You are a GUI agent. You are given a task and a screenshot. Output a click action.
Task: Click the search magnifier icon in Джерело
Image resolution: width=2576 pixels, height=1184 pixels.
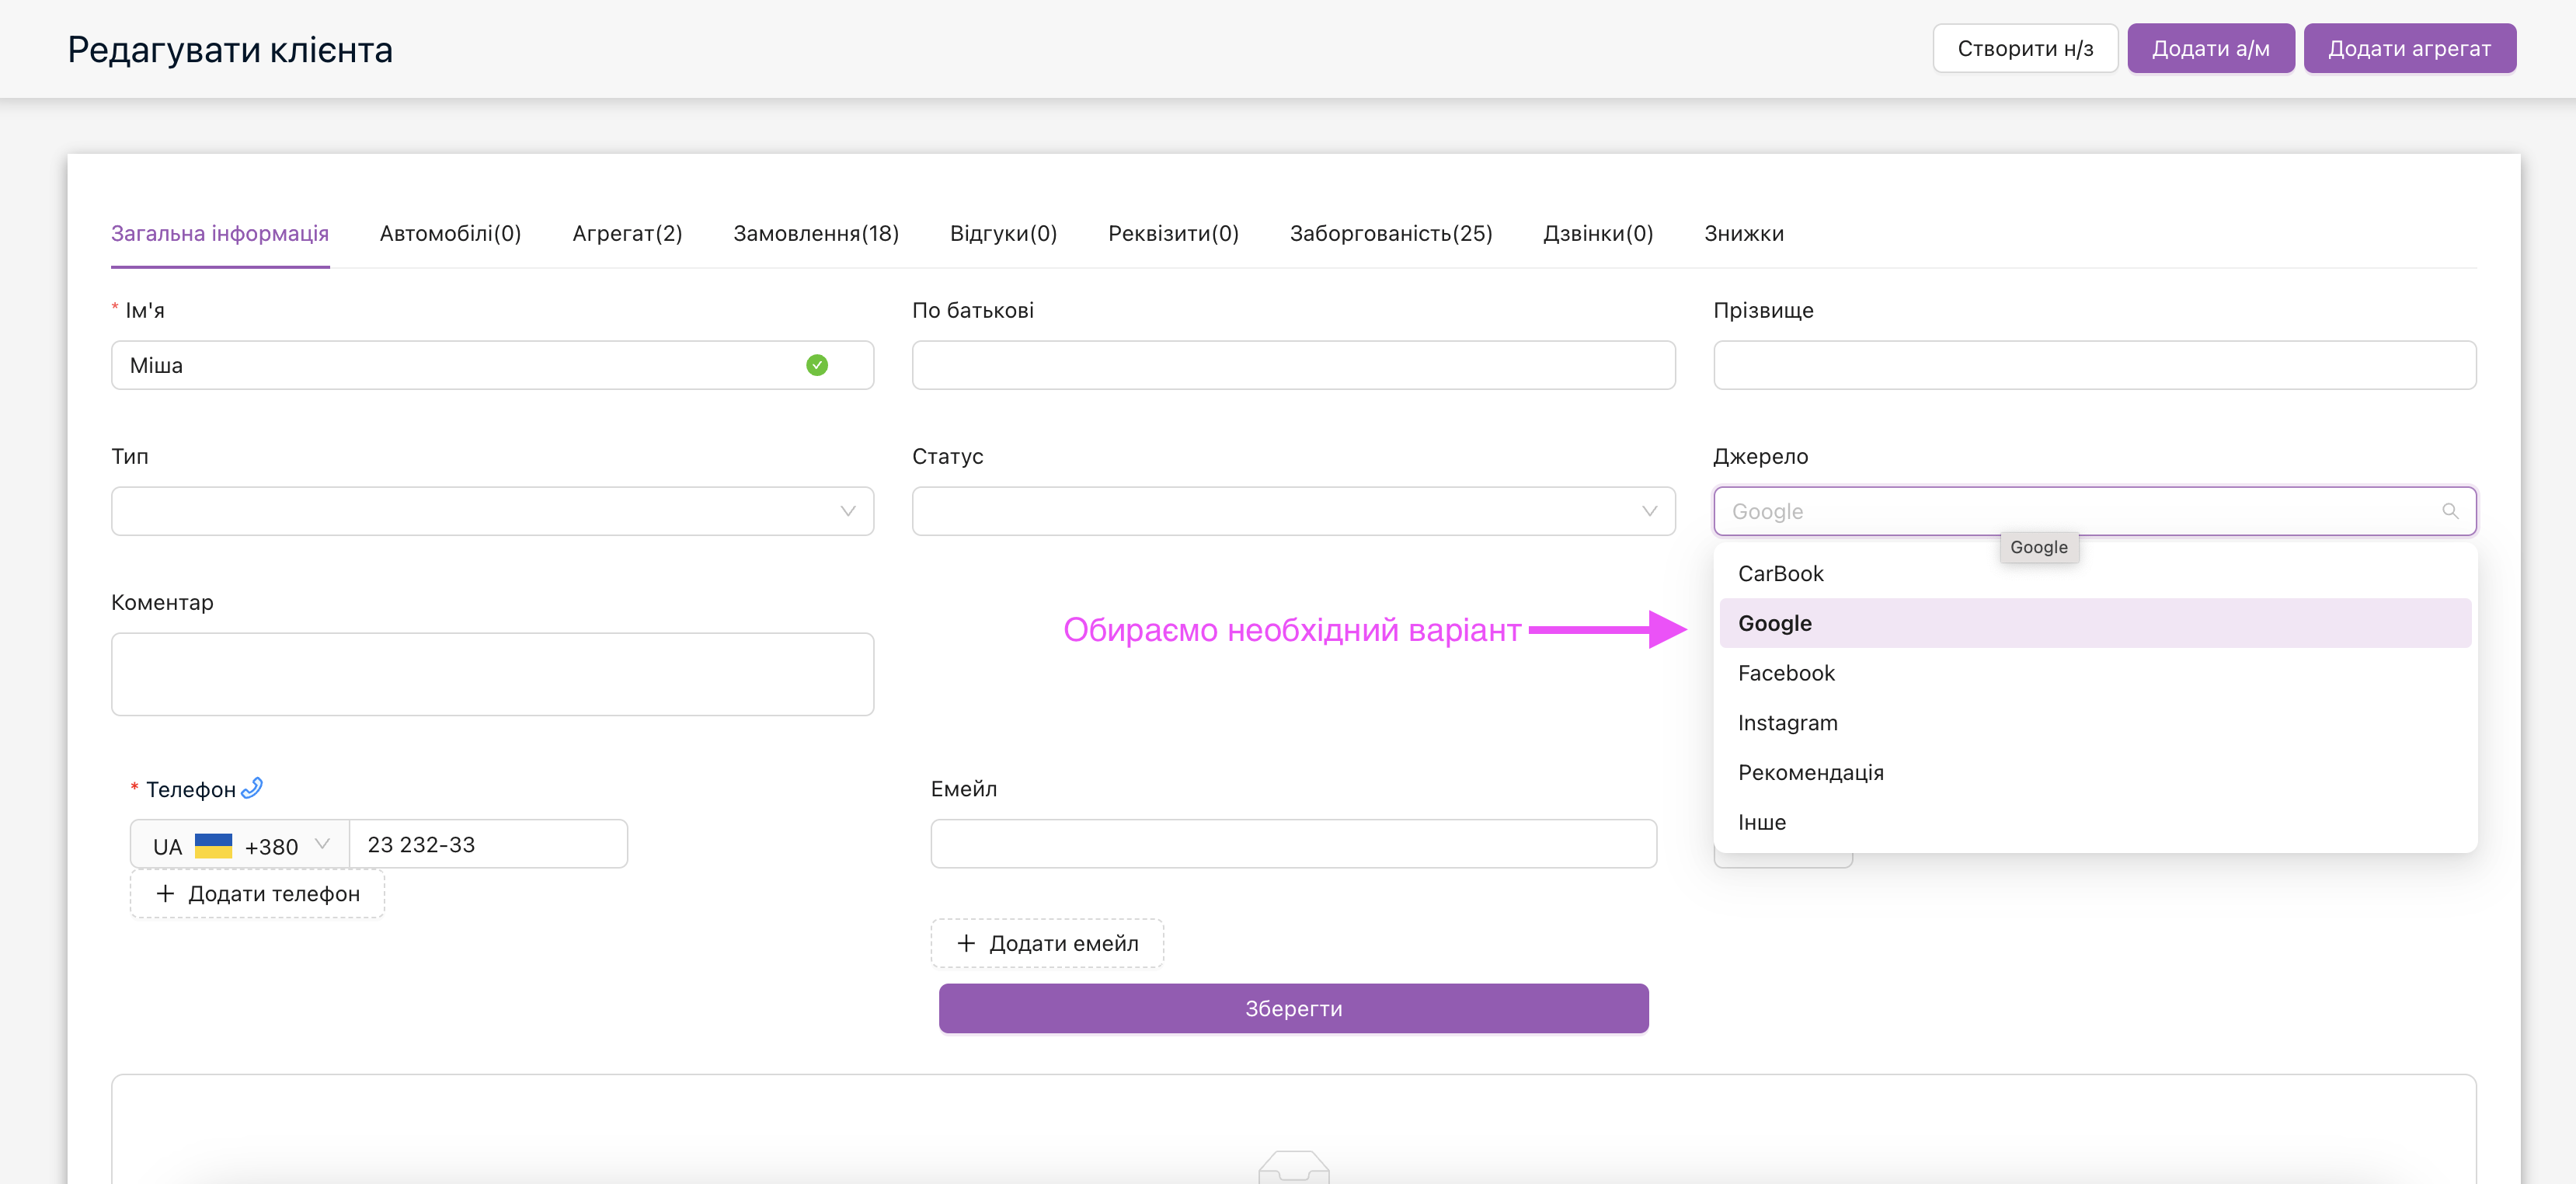2449,511
